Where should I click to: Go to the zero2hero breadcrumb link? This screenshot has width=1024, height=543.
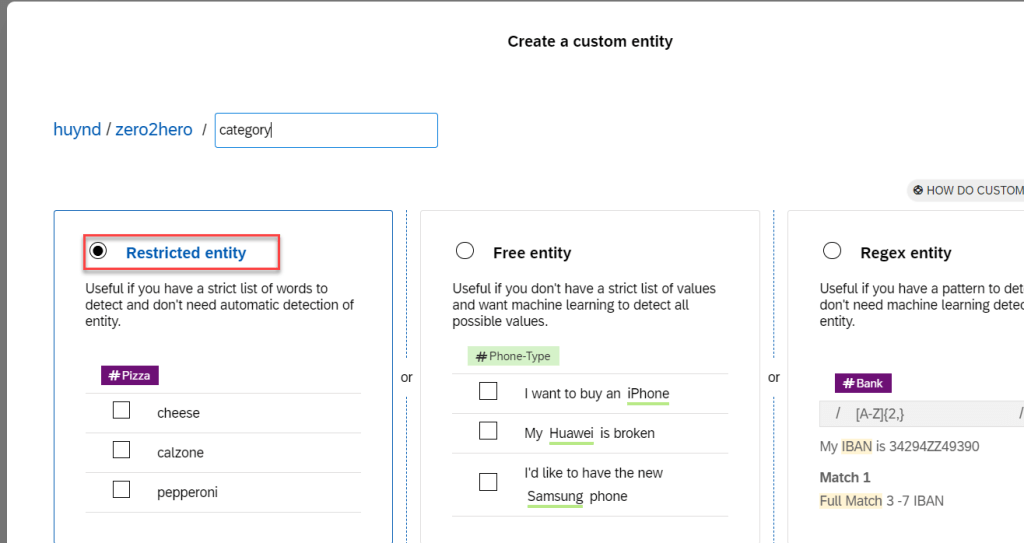pyautogui.click(x=153, y=130)
